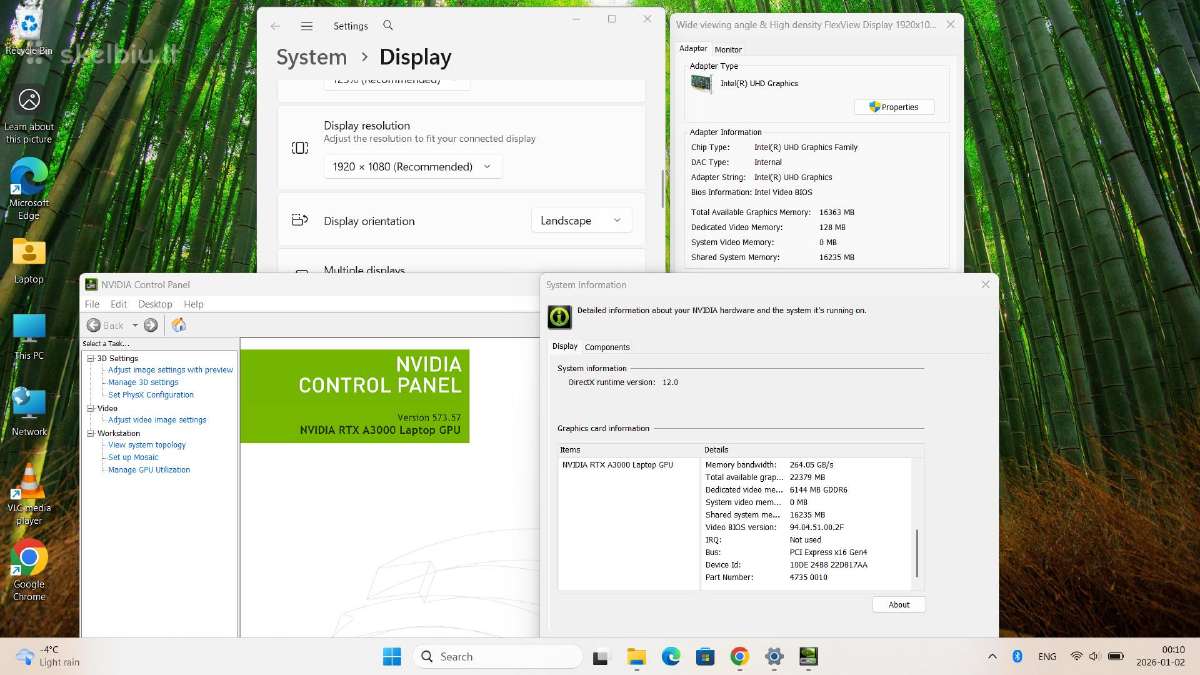Viewport: 1200px width, 675px height.
Task: Open Manage GPU Utilization
Action: pos(149,470)
